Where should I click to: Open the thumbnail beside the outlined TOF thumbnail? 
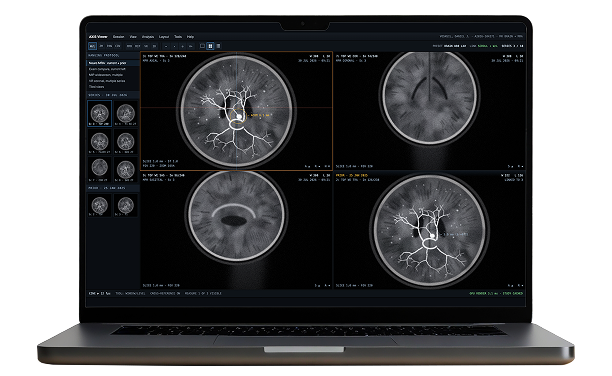[126, 113]
